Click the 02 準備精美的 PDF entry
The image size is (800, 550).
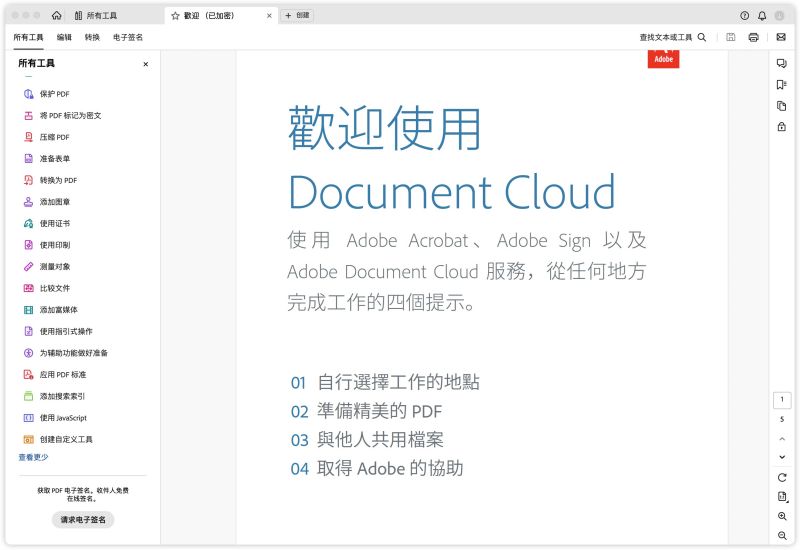[x=366, y=411]
